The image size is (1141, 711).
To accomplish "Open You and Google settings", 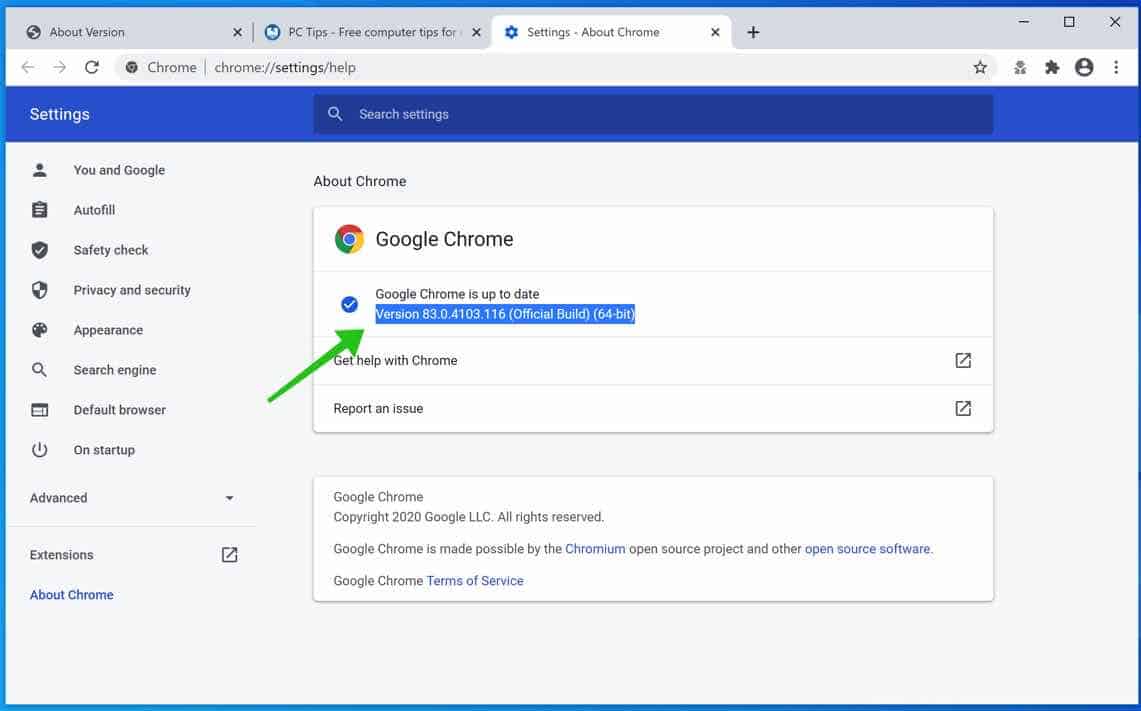I will pyautogui.click(x=119, y=170).
